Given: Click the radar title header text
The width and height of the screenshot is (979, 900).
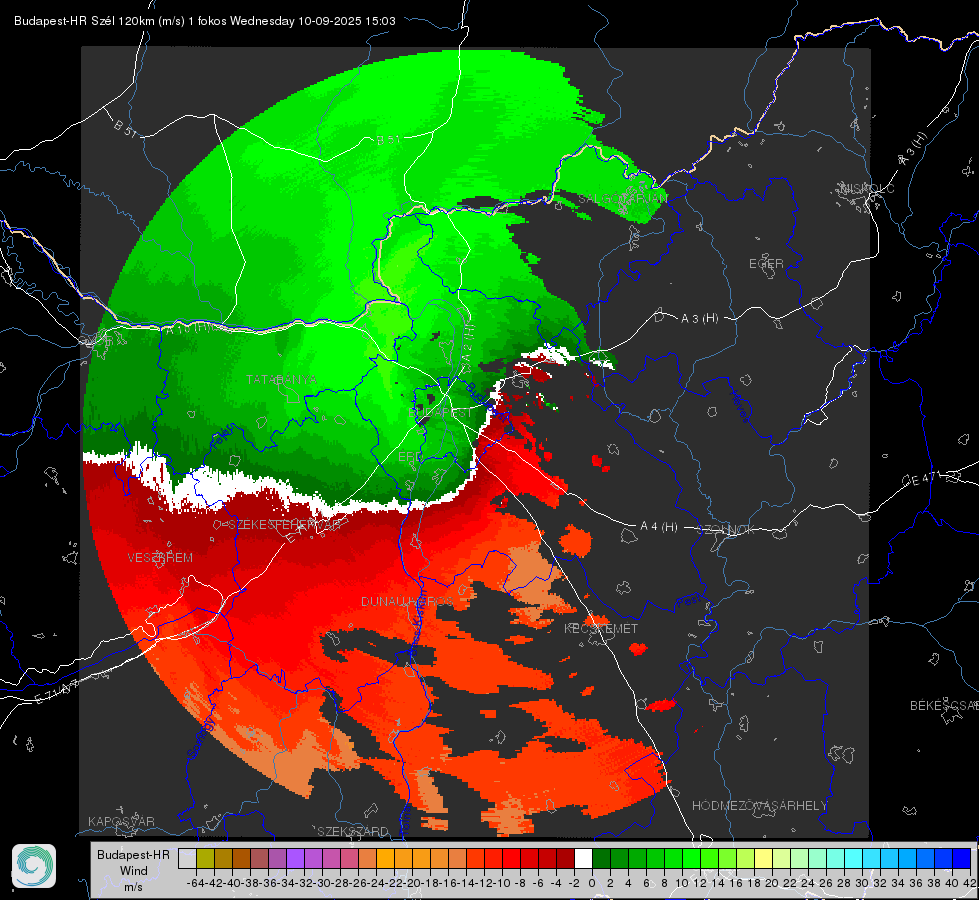Looking at the screenshot, I should (205, 21).
